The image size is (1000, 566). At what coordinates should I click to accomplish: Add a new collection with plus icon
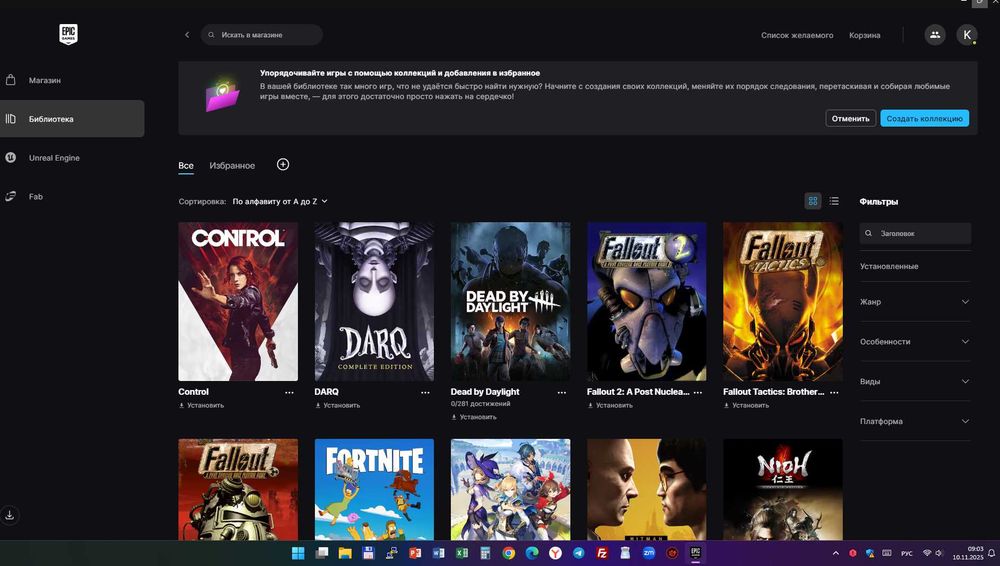point(283,165)
